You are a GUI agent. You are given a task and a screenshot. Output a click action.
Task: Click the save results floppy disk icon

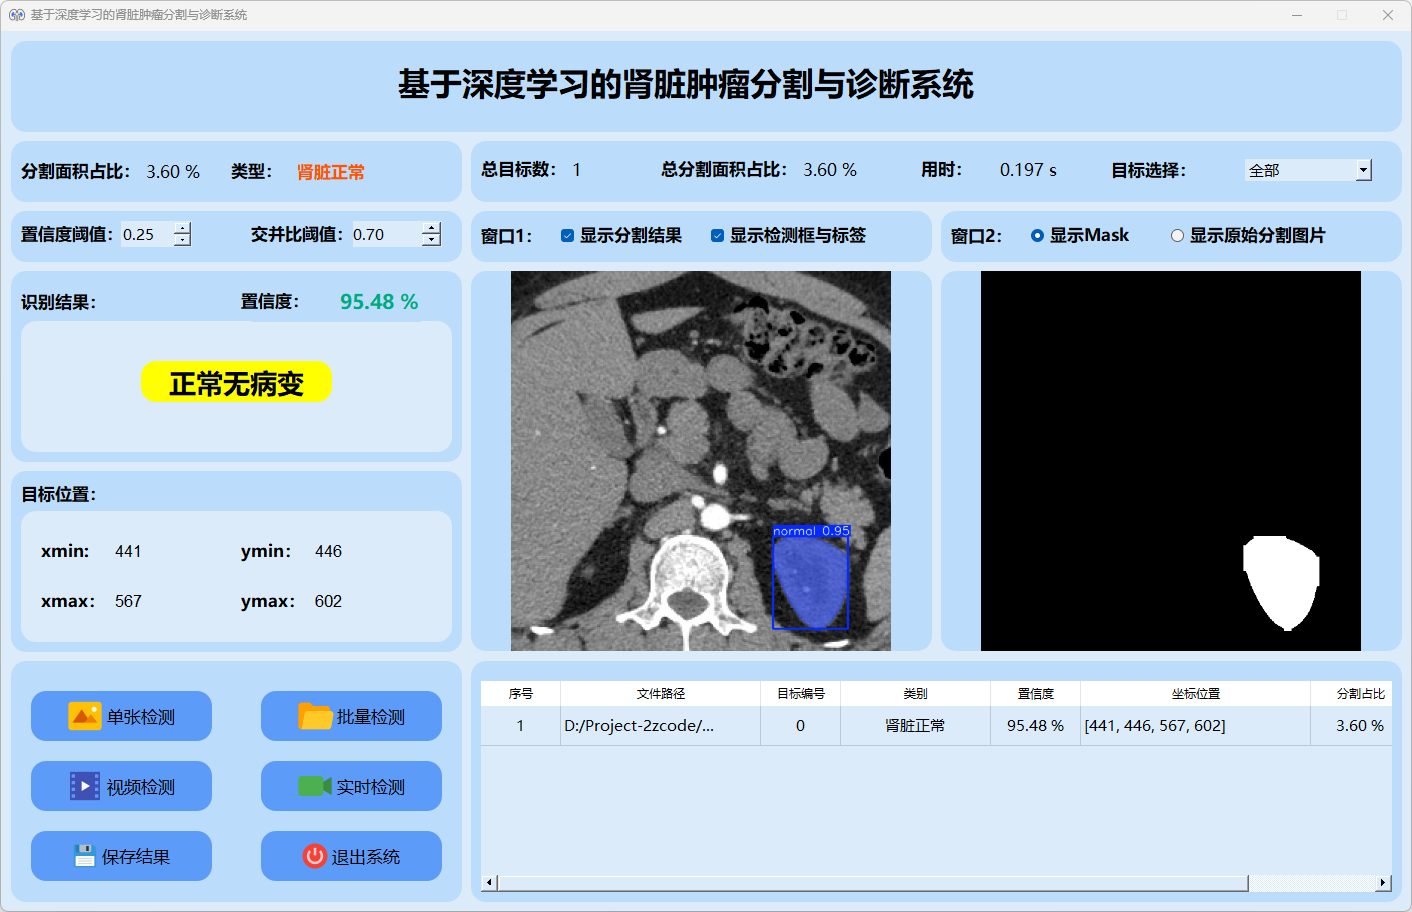click(84, 856)
